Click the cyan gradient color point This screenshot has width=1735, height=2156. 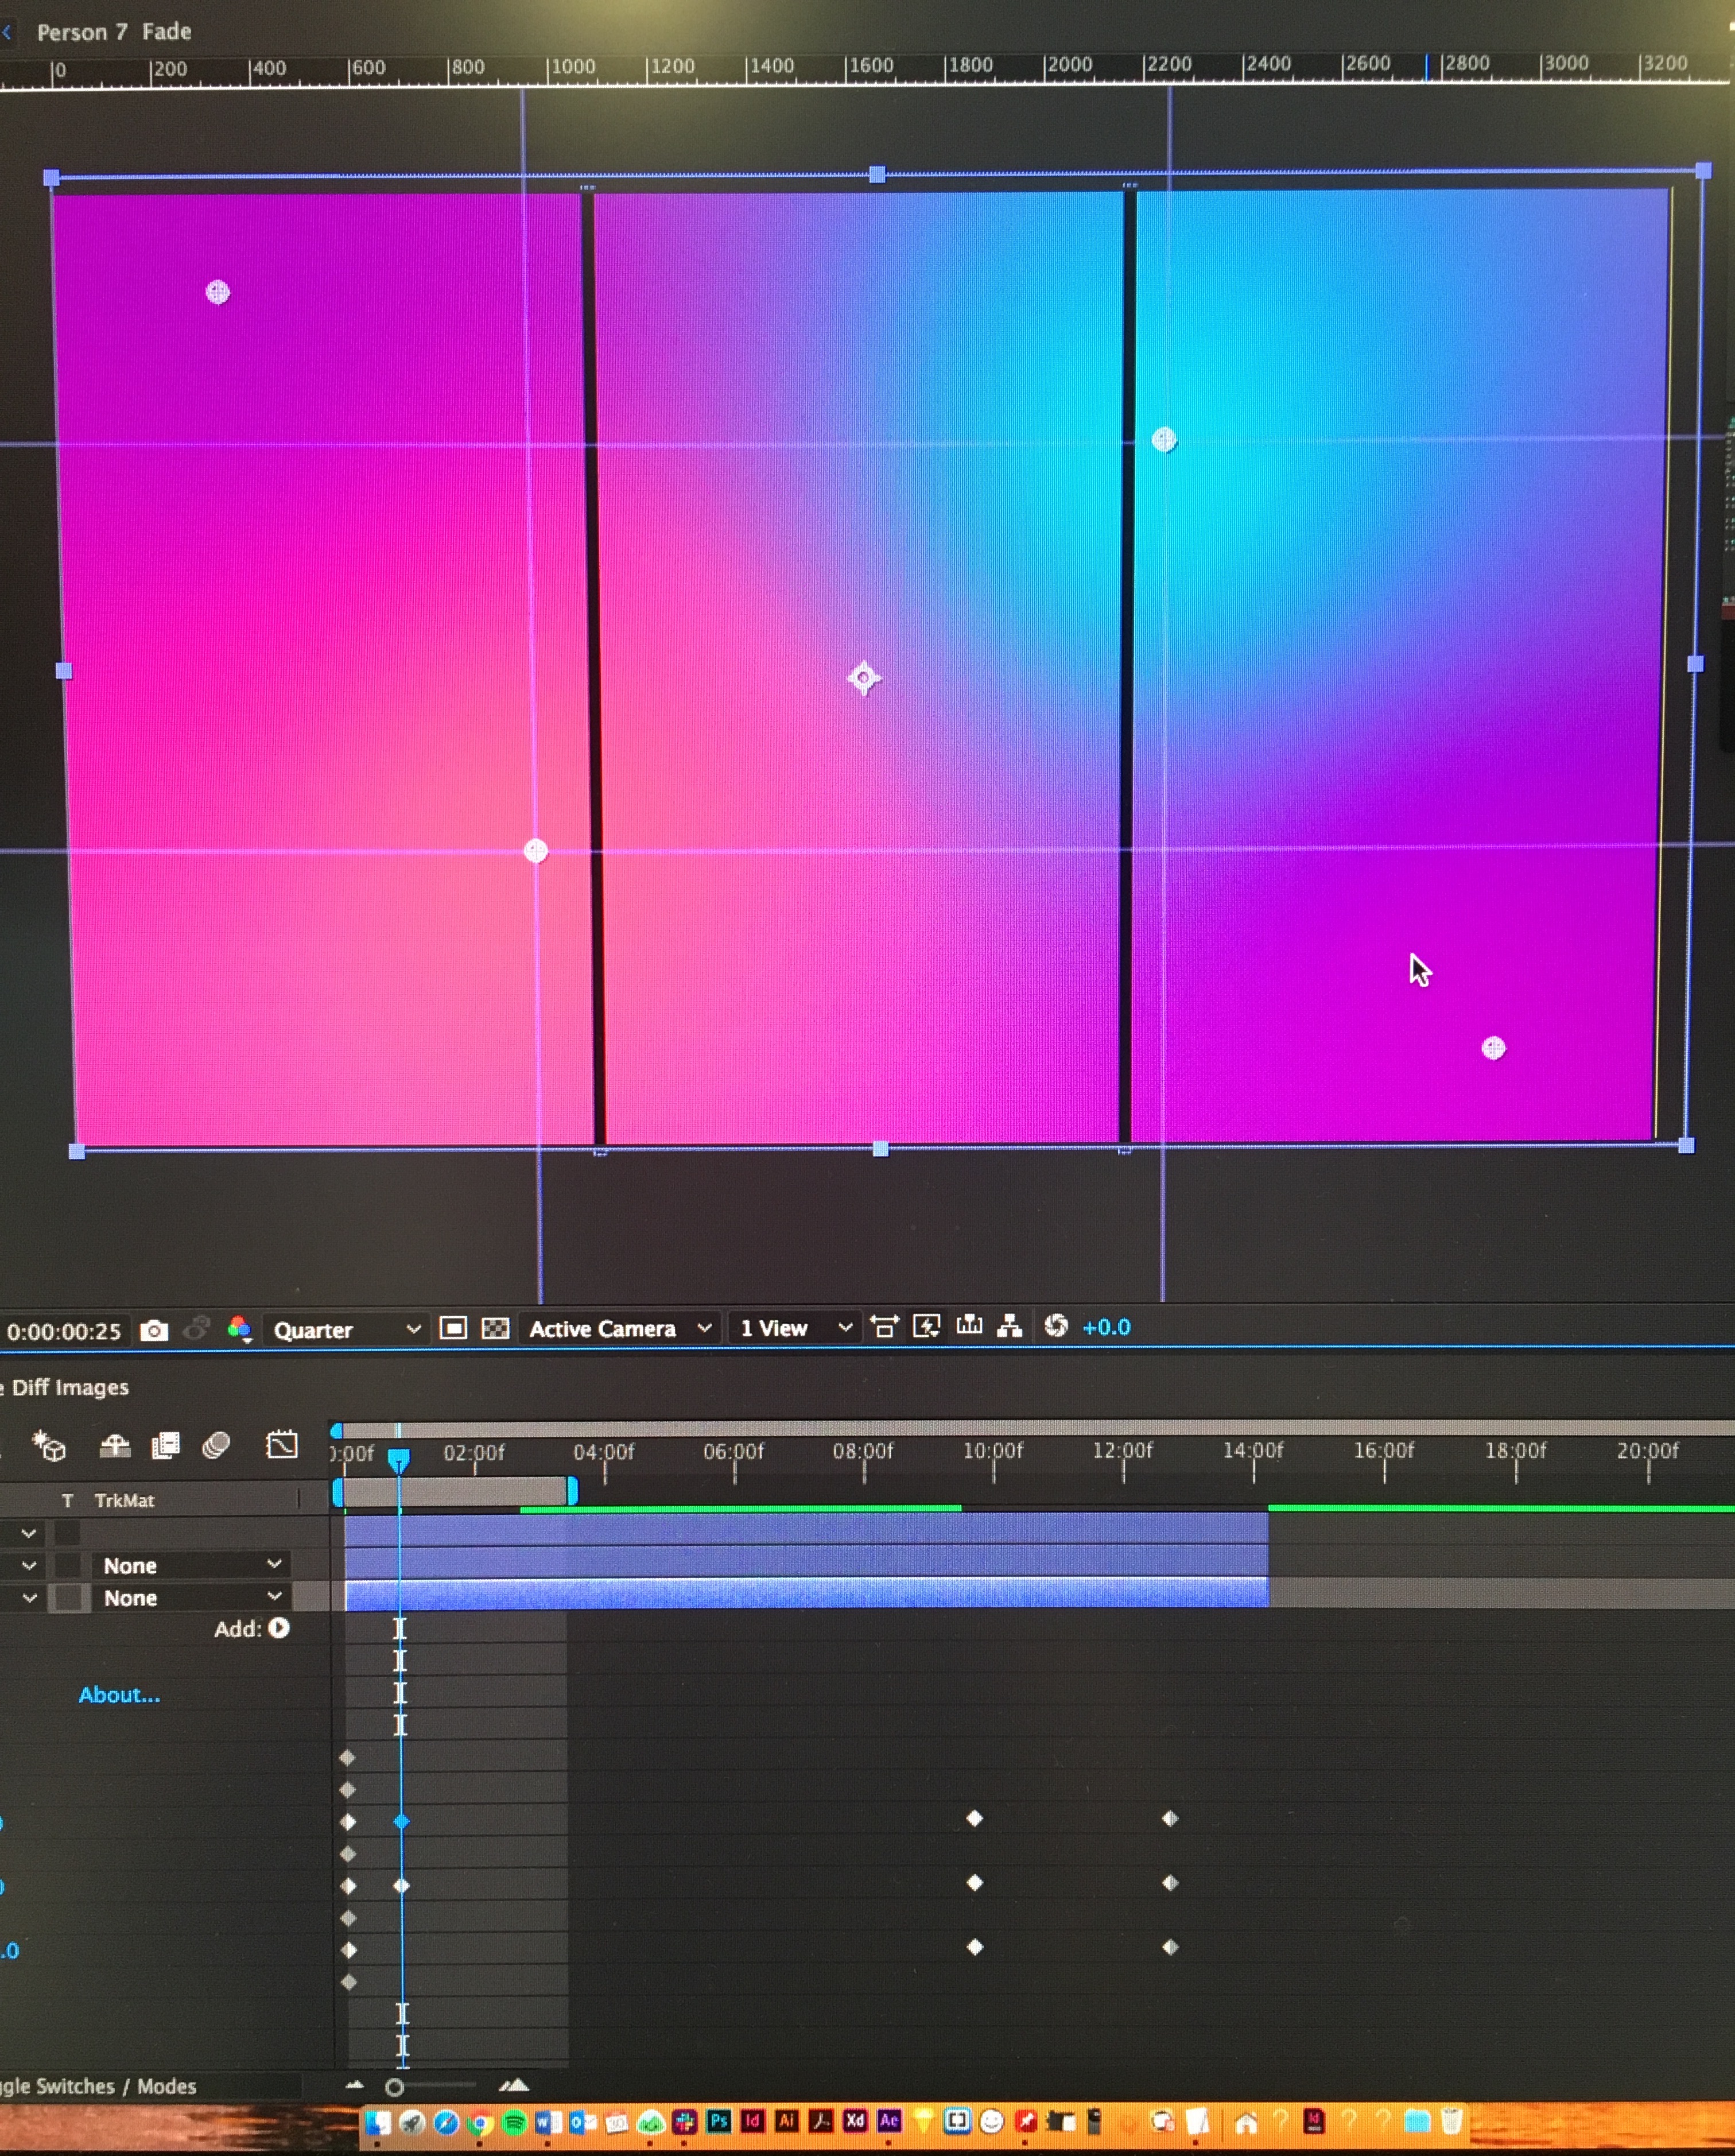coord(1164,439)
